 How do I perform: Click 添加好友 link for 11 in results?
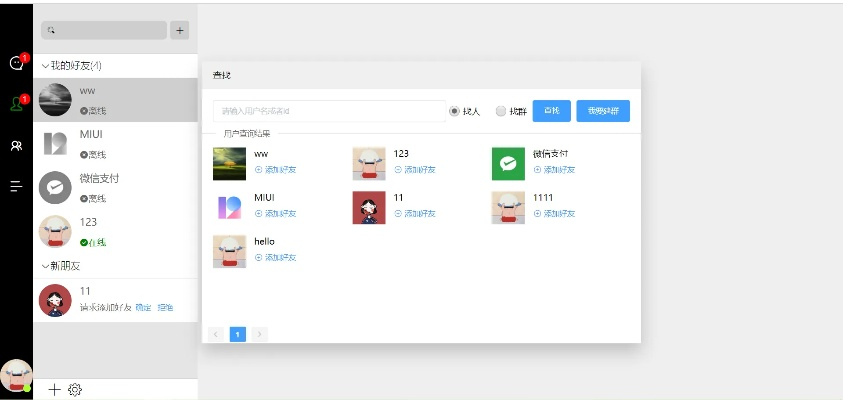(420, 213)
